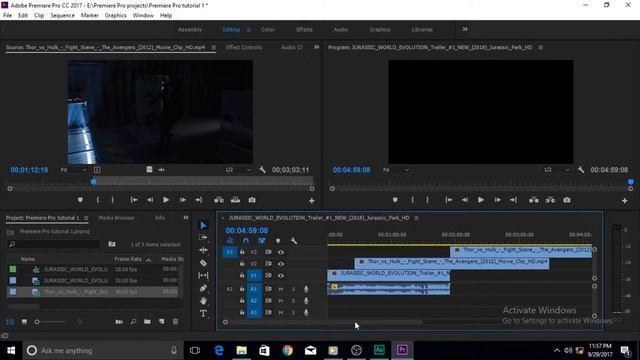Enable voice-over record on A3
Viewport: 640px width, 360px height.
[306, 313]
